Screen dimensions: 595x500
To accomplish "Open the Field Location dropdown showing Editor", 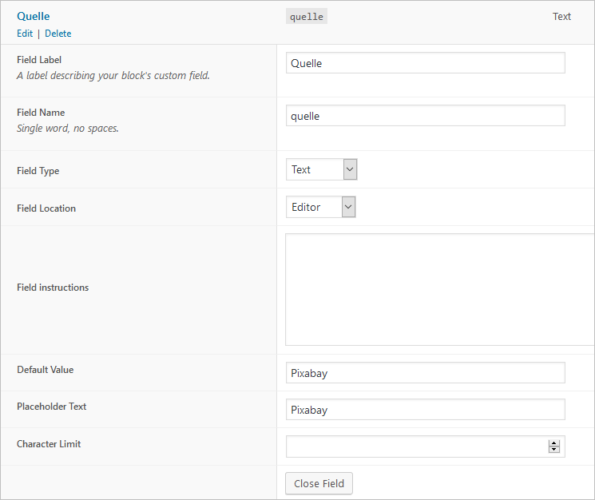I will pos(321,207).
